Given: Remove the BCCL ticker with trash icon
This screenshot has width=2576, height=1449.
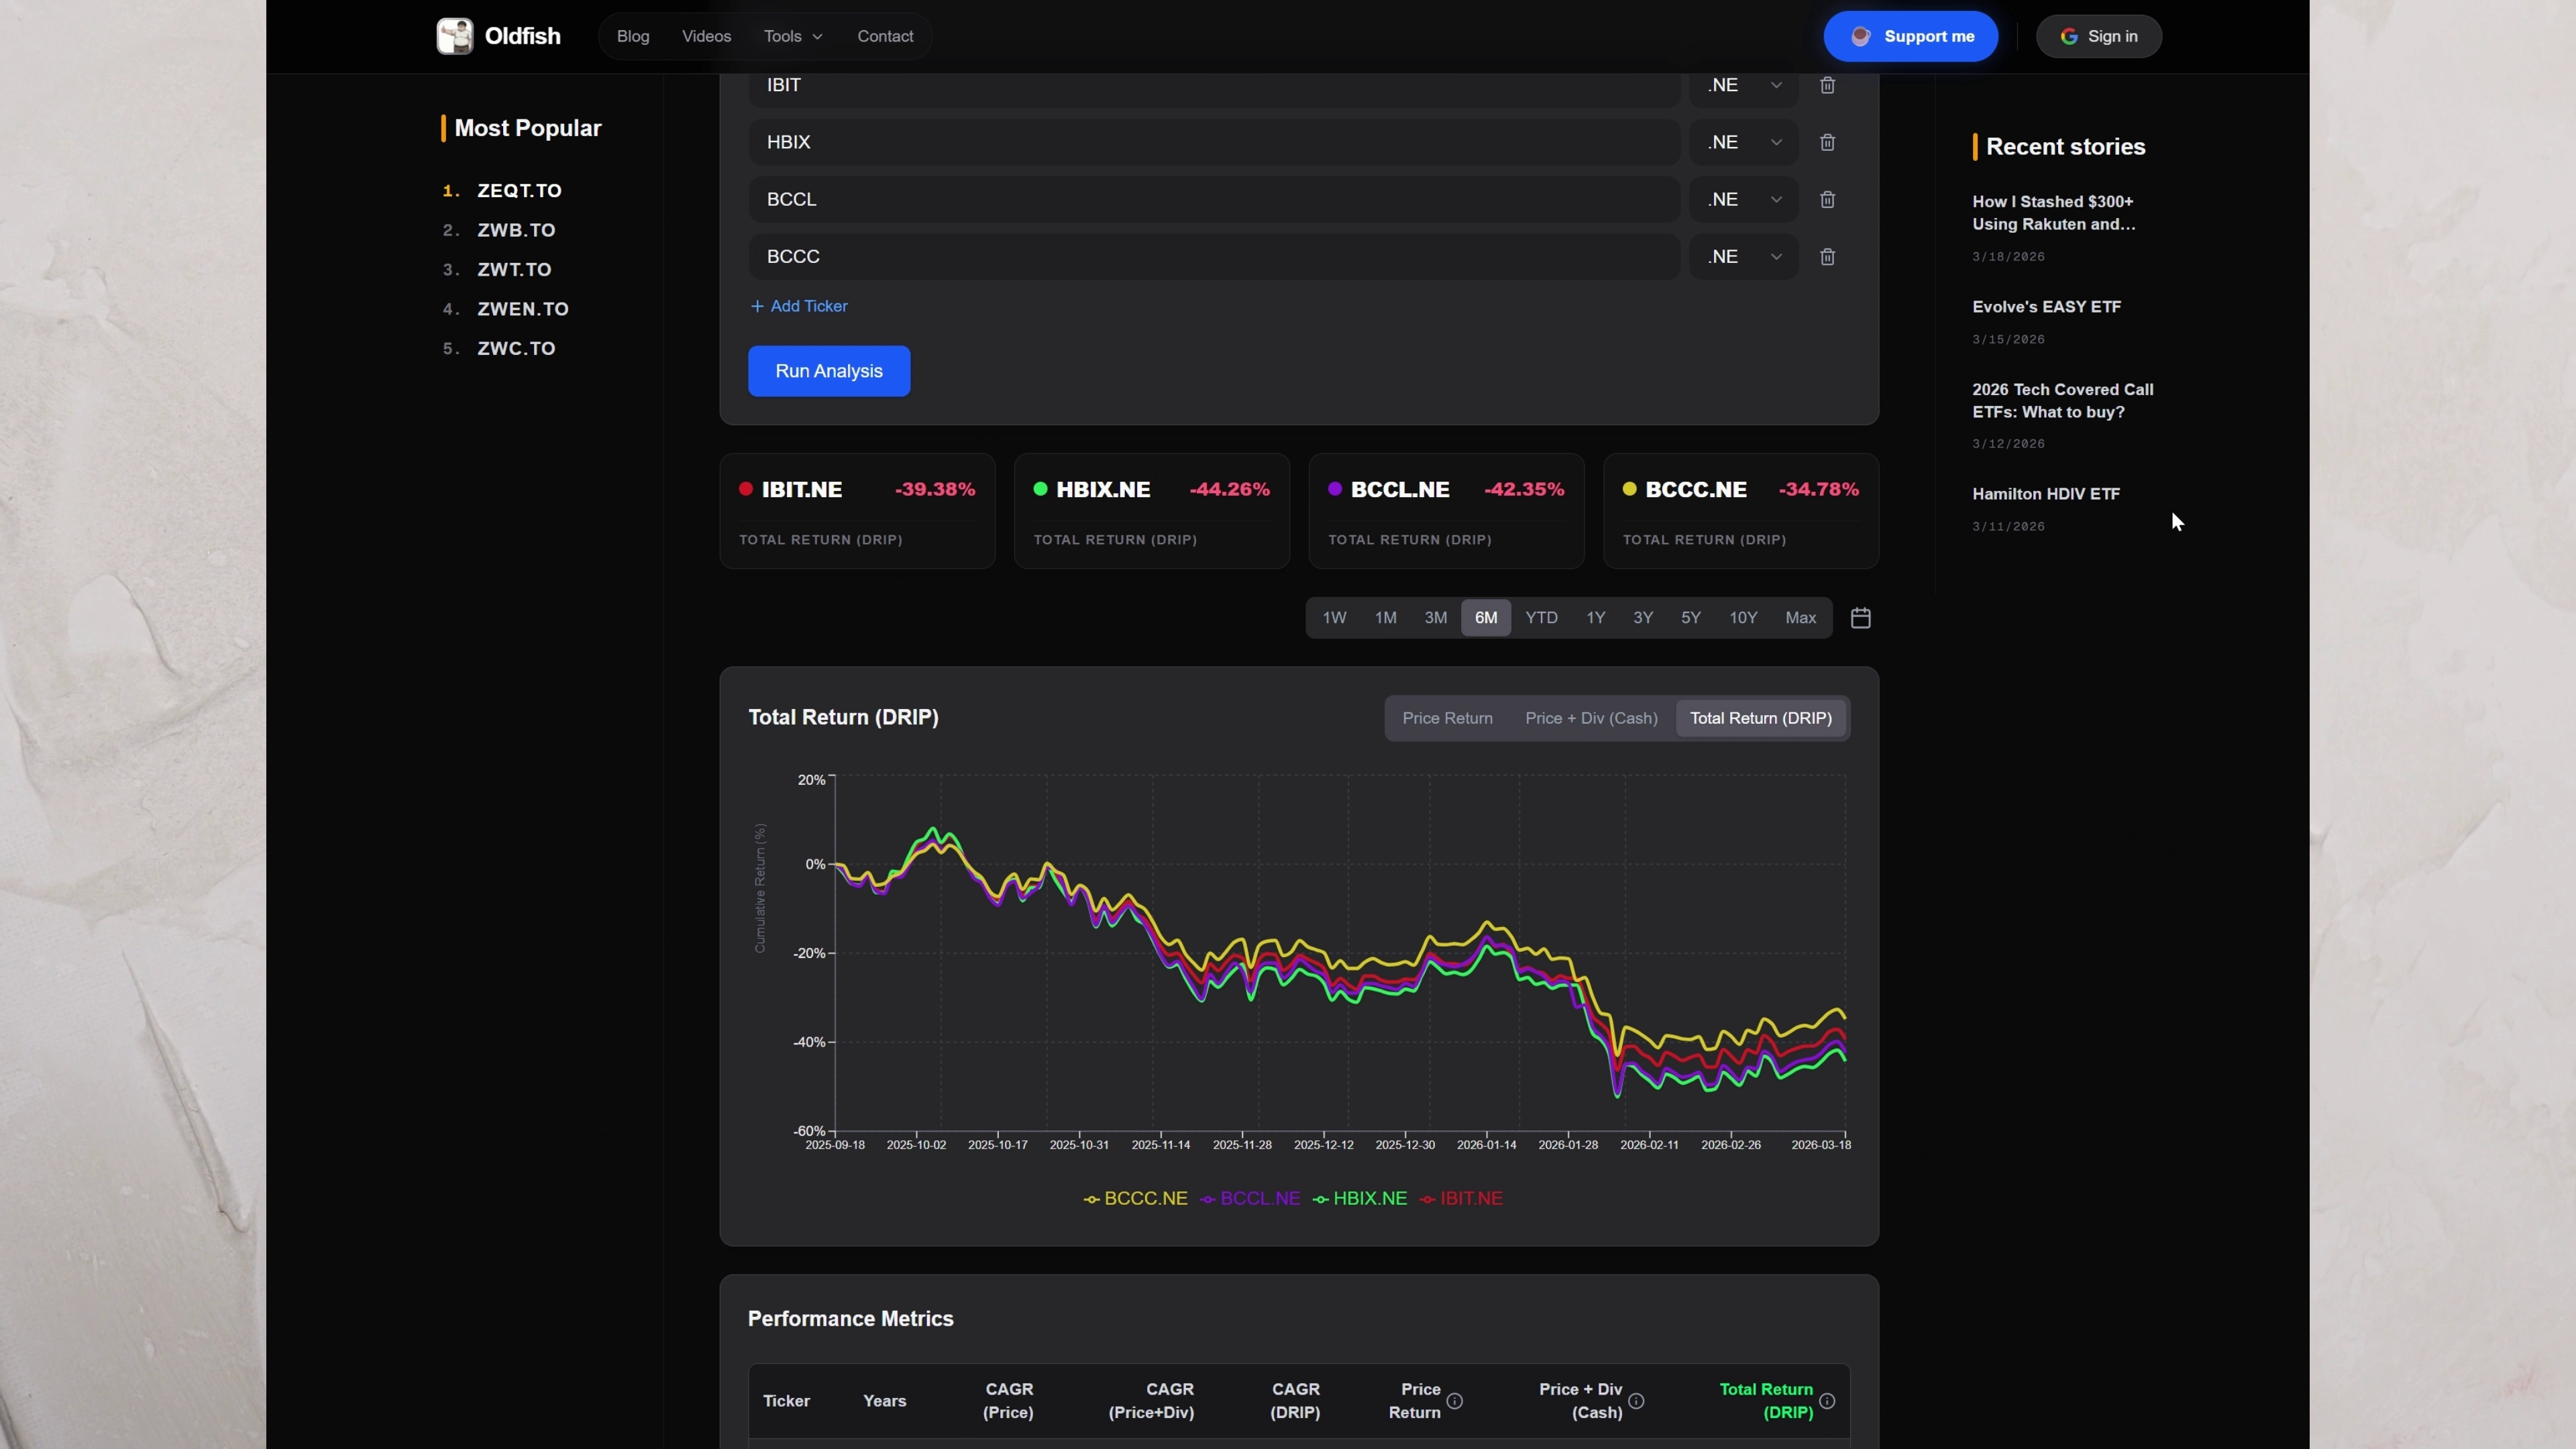Looking at the screenshot, I should (1827, 199).
